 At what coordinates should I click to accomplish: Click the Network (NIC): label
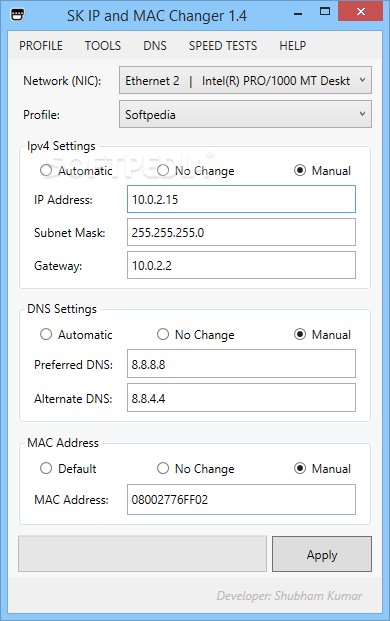point(62,81)
